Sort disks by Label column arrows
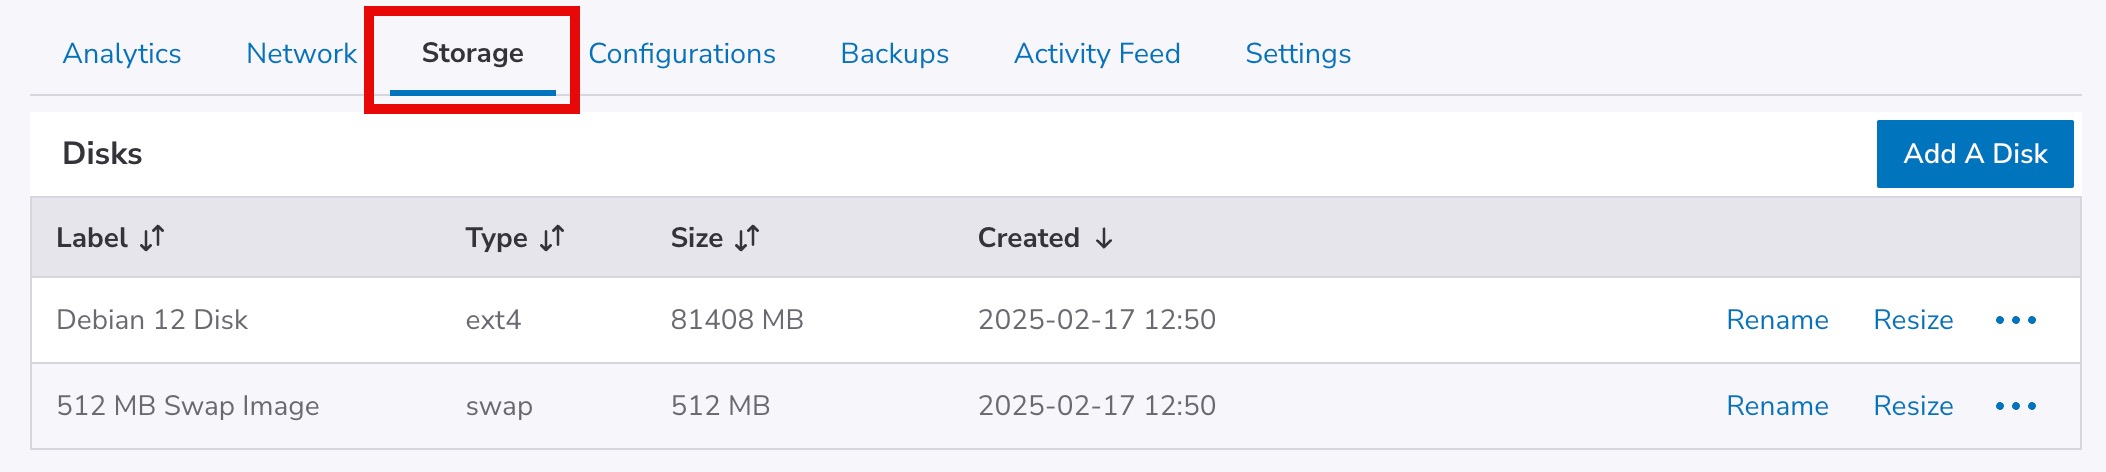This screenshot has height=472, width=2106. pyautogui.click(x=152, y=238)
